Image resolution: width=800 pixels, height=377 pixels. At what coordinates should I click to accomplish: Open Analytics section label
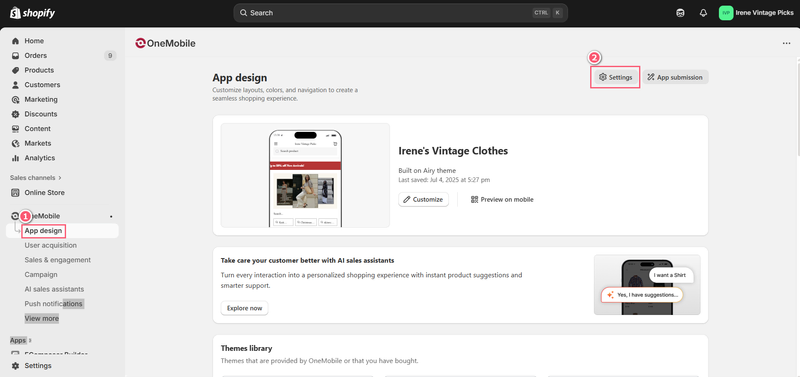point(40,158)
